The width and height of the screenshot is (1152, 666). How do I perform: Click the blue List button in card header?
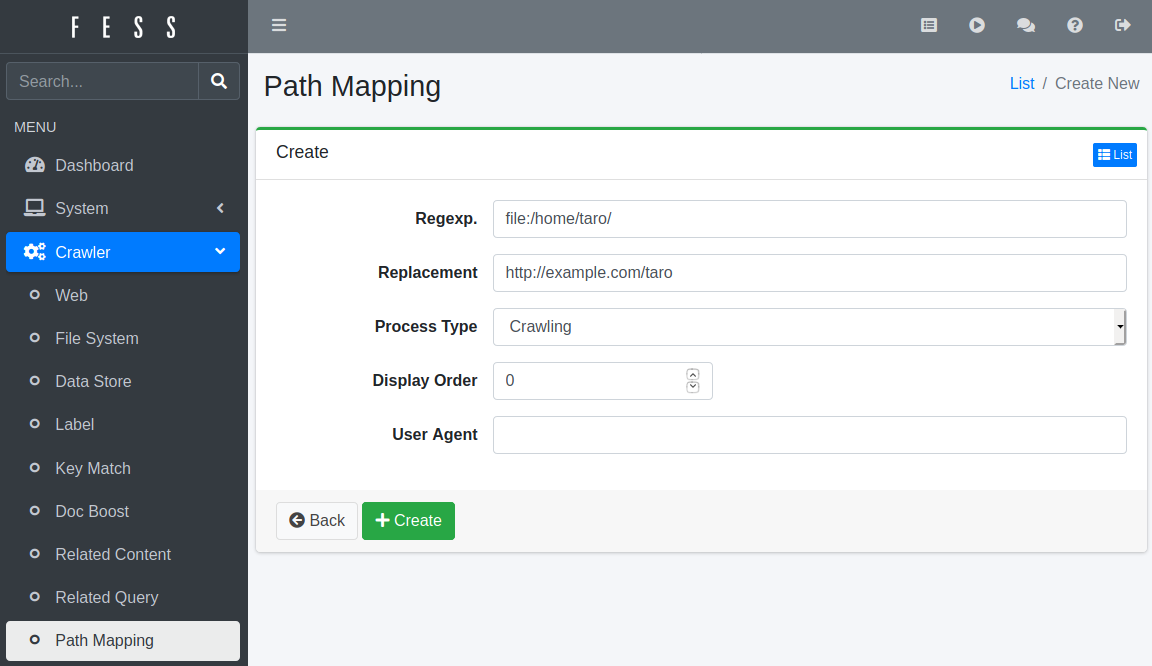click(1114, 155)
